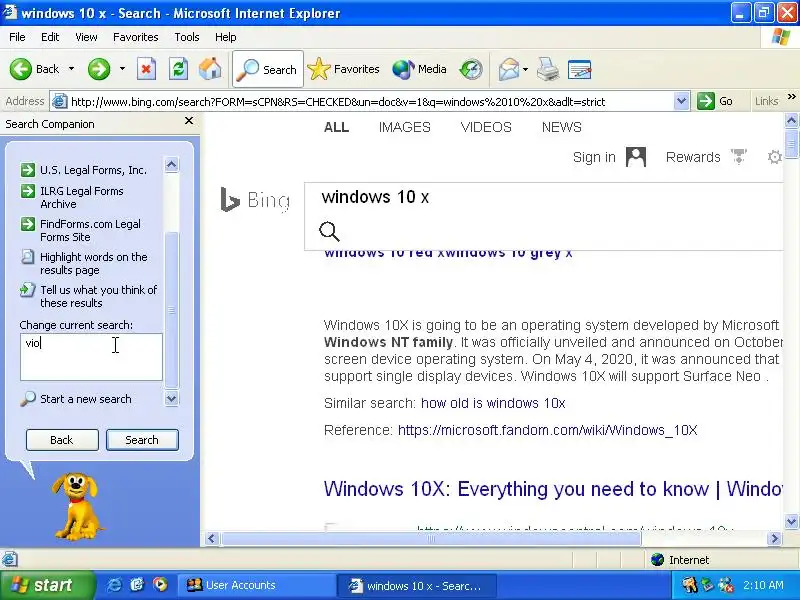Click the Mail envelope icon
The width and height of the screenshot is (800, 600).
[508, 69]
